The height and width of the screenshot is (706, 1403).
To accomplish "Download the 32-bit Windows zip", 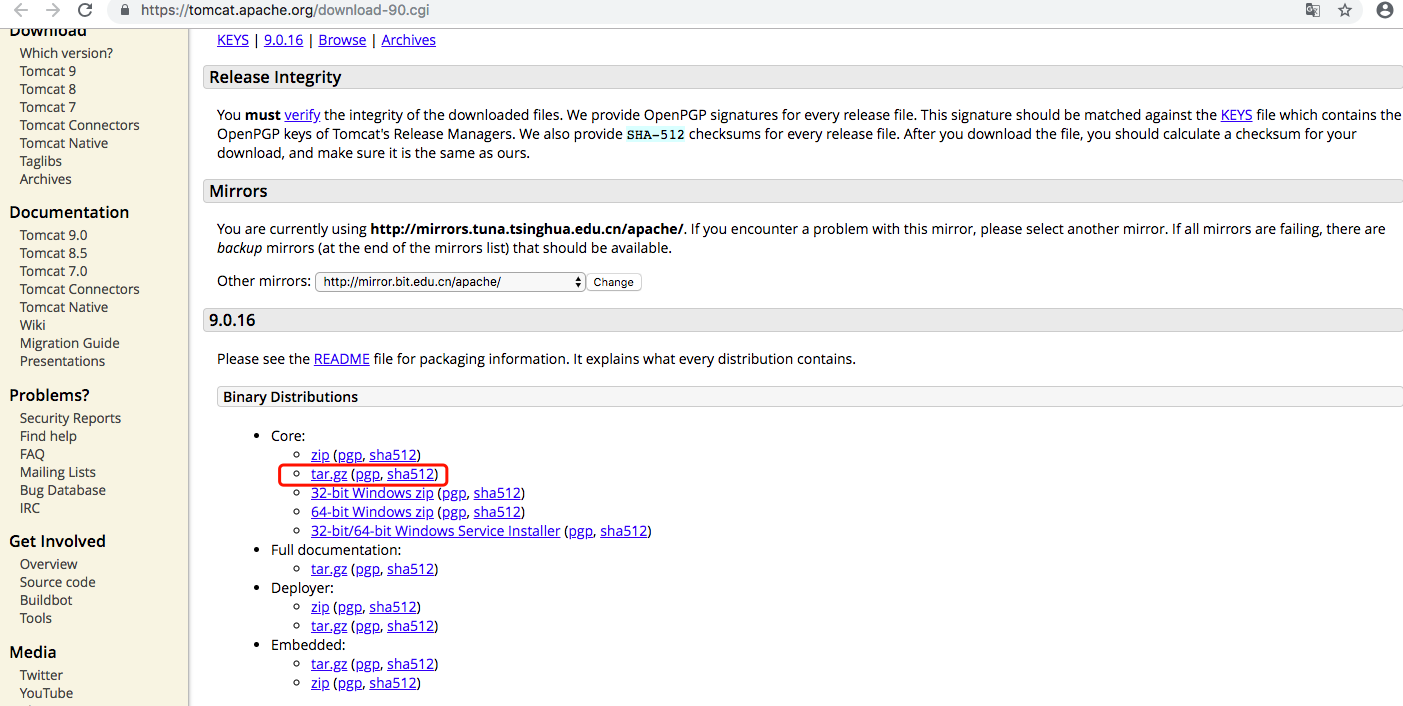I will (x=372, y=493).
